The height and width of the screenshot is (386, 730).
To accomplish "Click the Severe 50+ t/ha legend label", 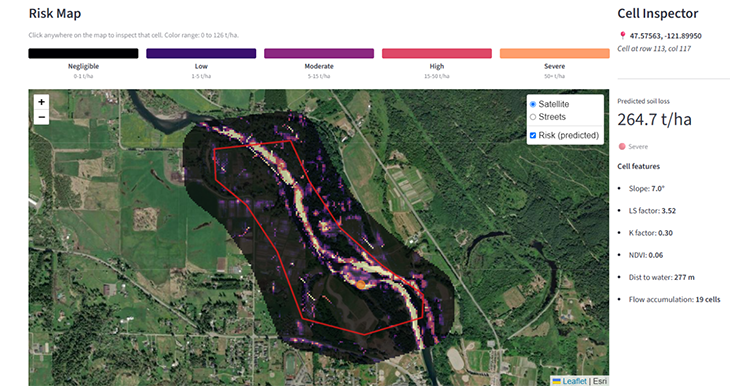I will tap(554, 71).
